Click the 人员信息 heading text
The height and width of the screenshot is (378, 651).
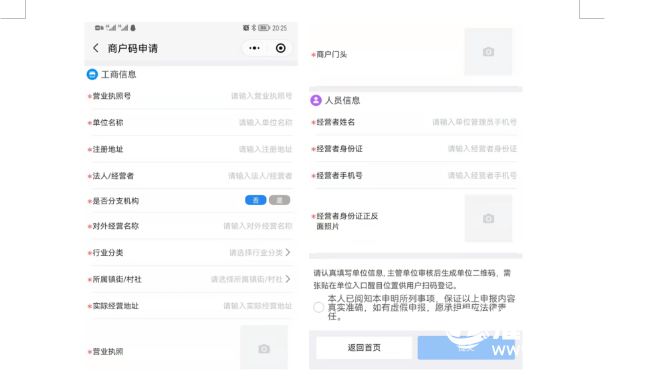343,100
